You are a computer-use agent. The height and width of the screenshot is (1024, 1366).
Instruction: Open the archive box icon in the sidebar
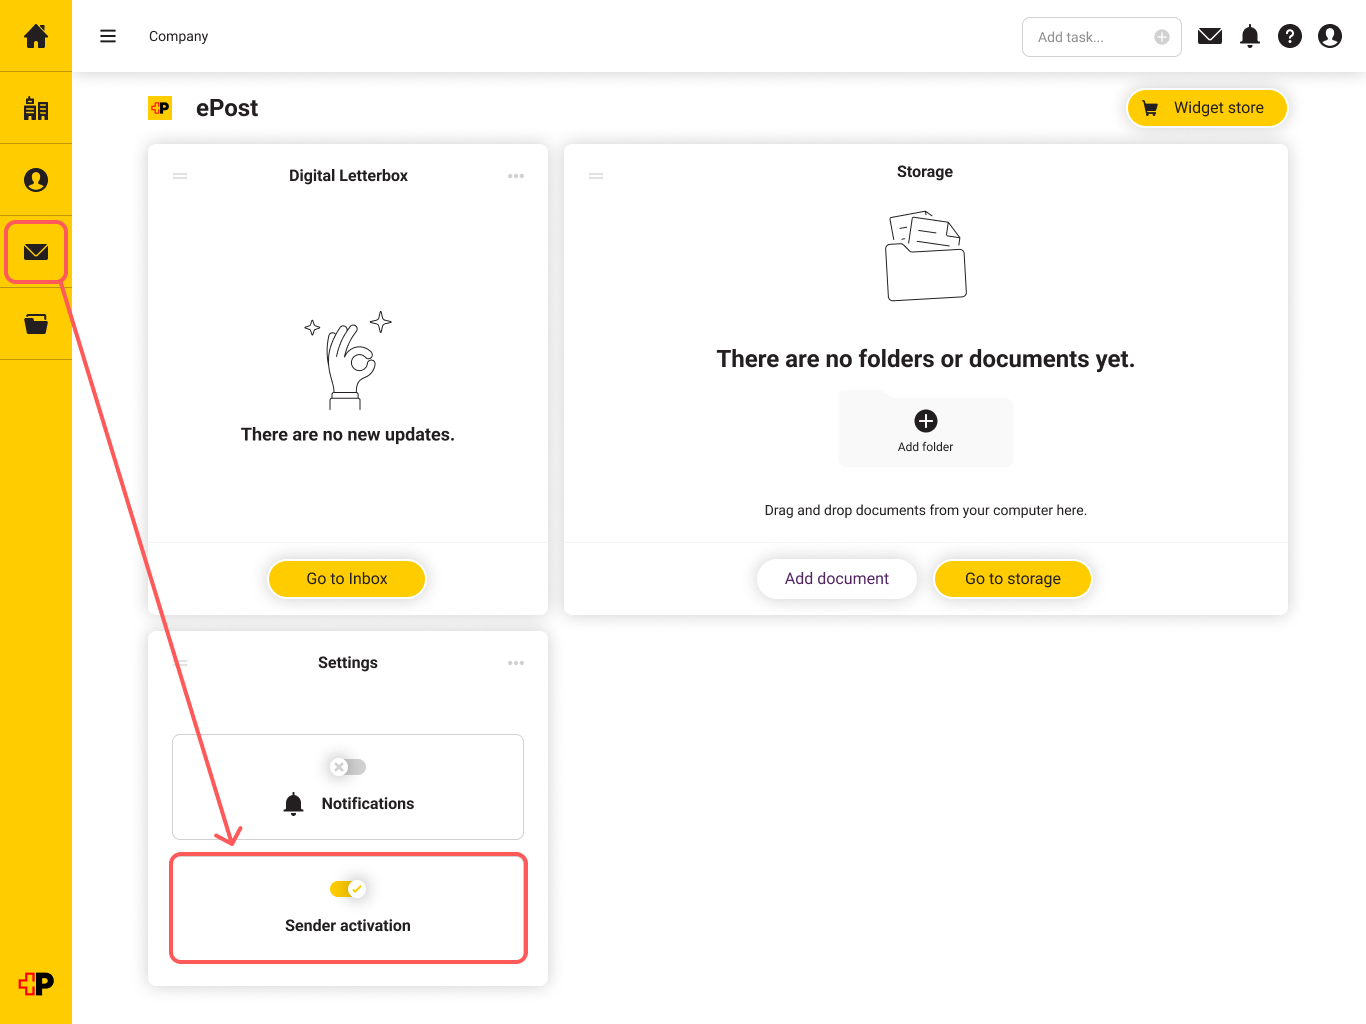(x=36, y=324)
